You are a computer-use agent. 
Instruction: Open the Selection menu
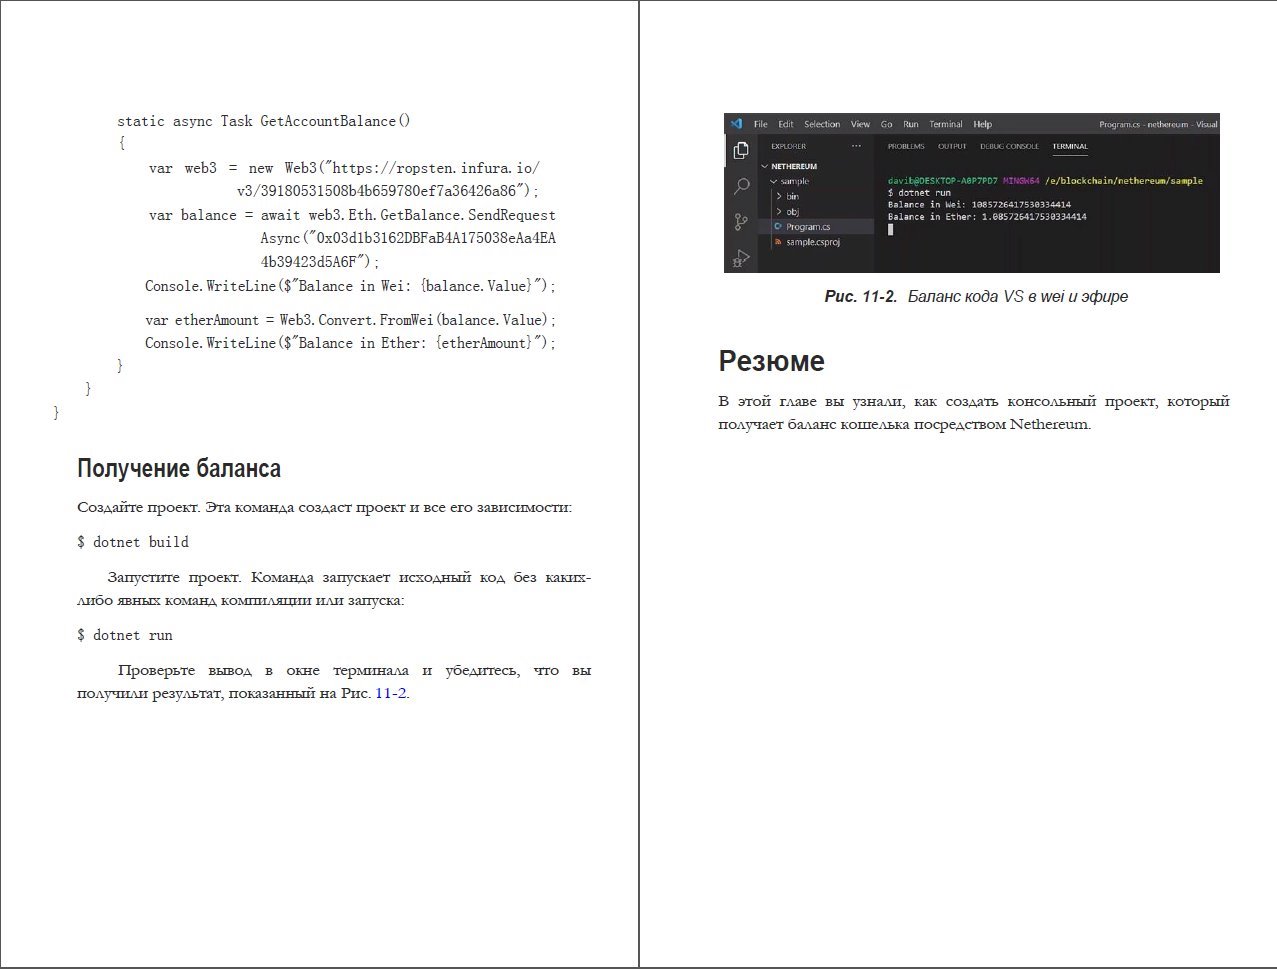tap(822, 124)
